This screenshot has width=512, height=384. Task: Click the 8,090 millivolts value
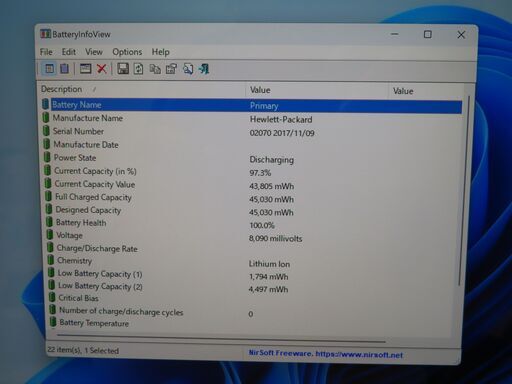click(275, 239)
